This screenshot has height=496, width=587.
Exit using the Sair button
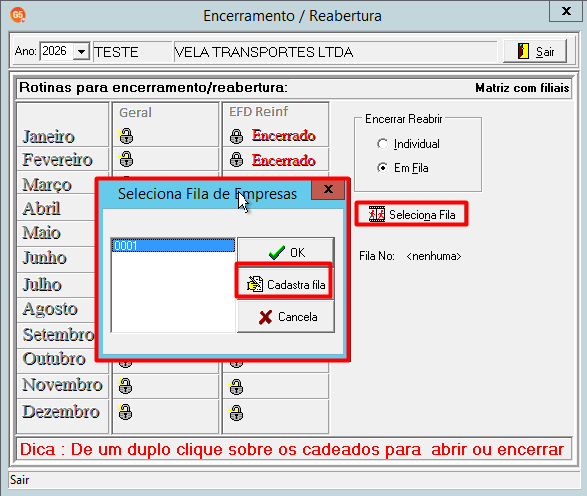[535, 51]
